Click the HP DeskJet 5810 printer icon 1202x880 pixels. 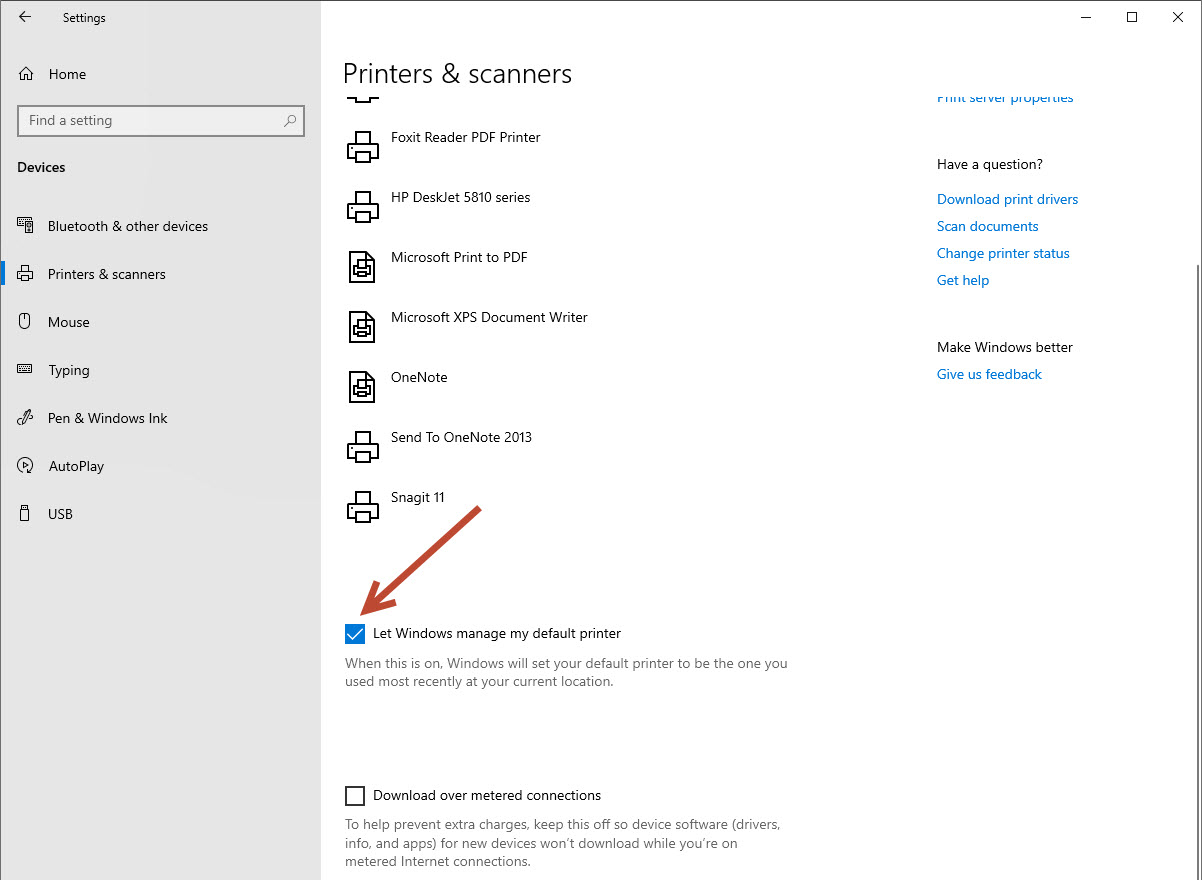(362, 208)
